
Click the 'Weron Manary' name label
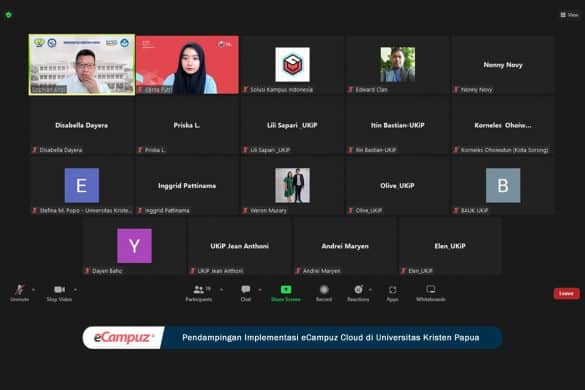pos(268,211)
